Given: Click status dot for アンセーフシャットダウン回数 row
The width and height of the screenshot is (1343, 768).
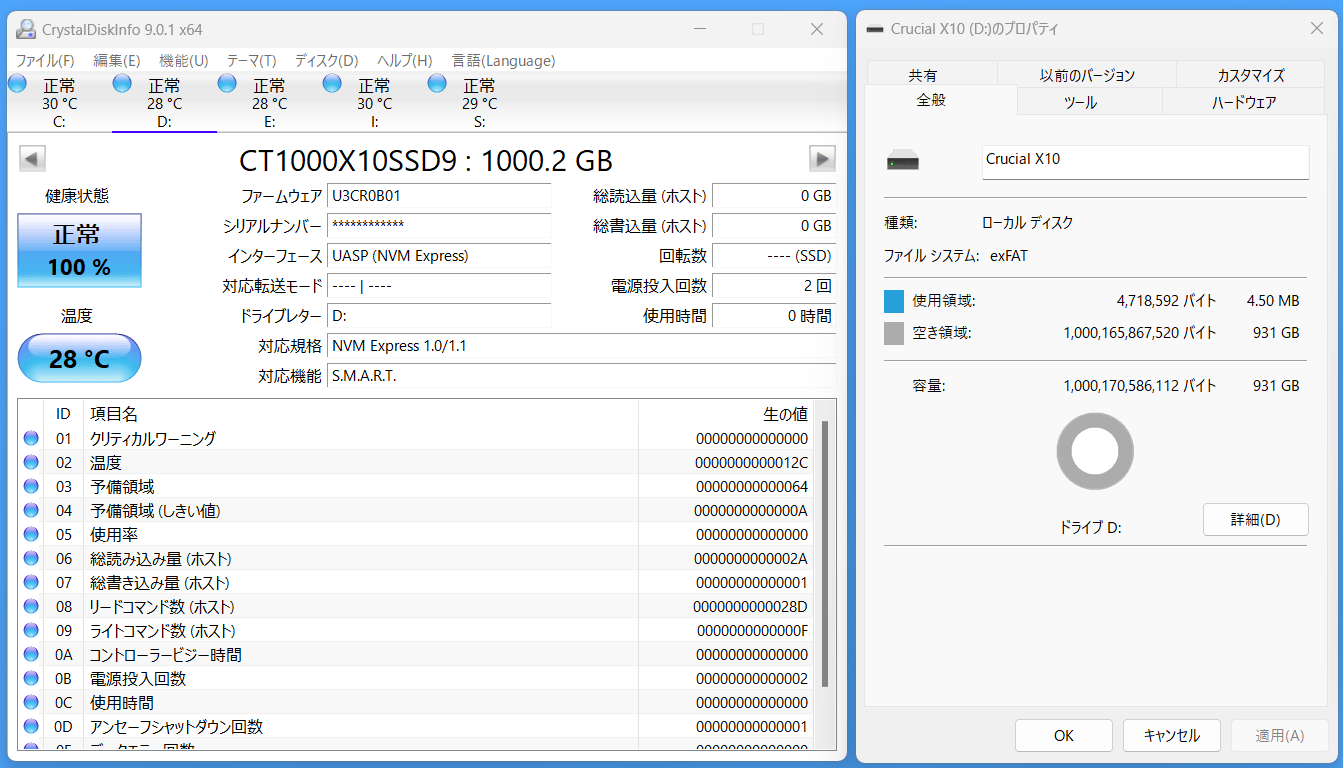Looking at the screenshot, I should [31, 726].
